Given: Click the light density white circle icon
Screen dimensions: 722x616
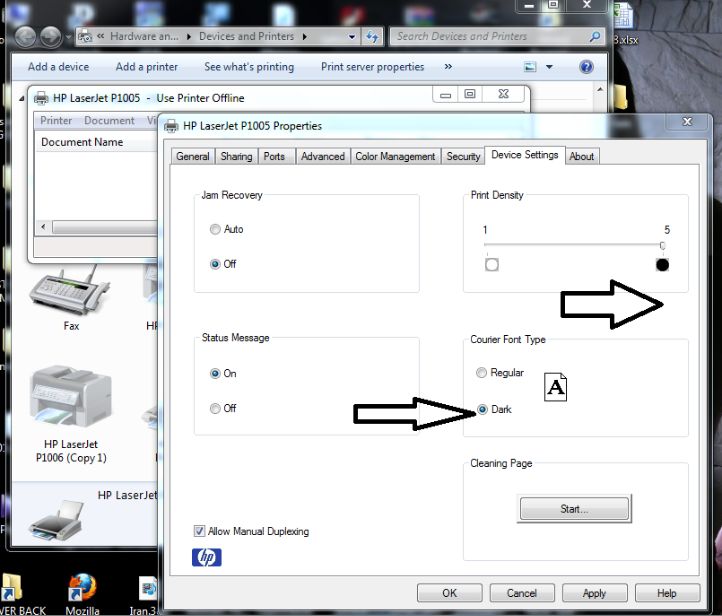Looking at the screenshot, I should coord(492,265).
